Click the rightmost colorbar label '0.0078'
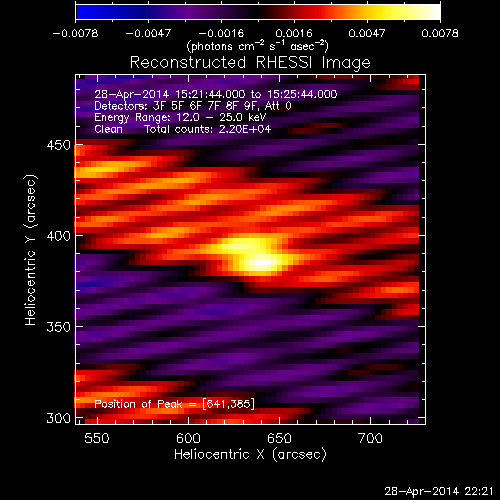500x500 pixels. [440, 33]
